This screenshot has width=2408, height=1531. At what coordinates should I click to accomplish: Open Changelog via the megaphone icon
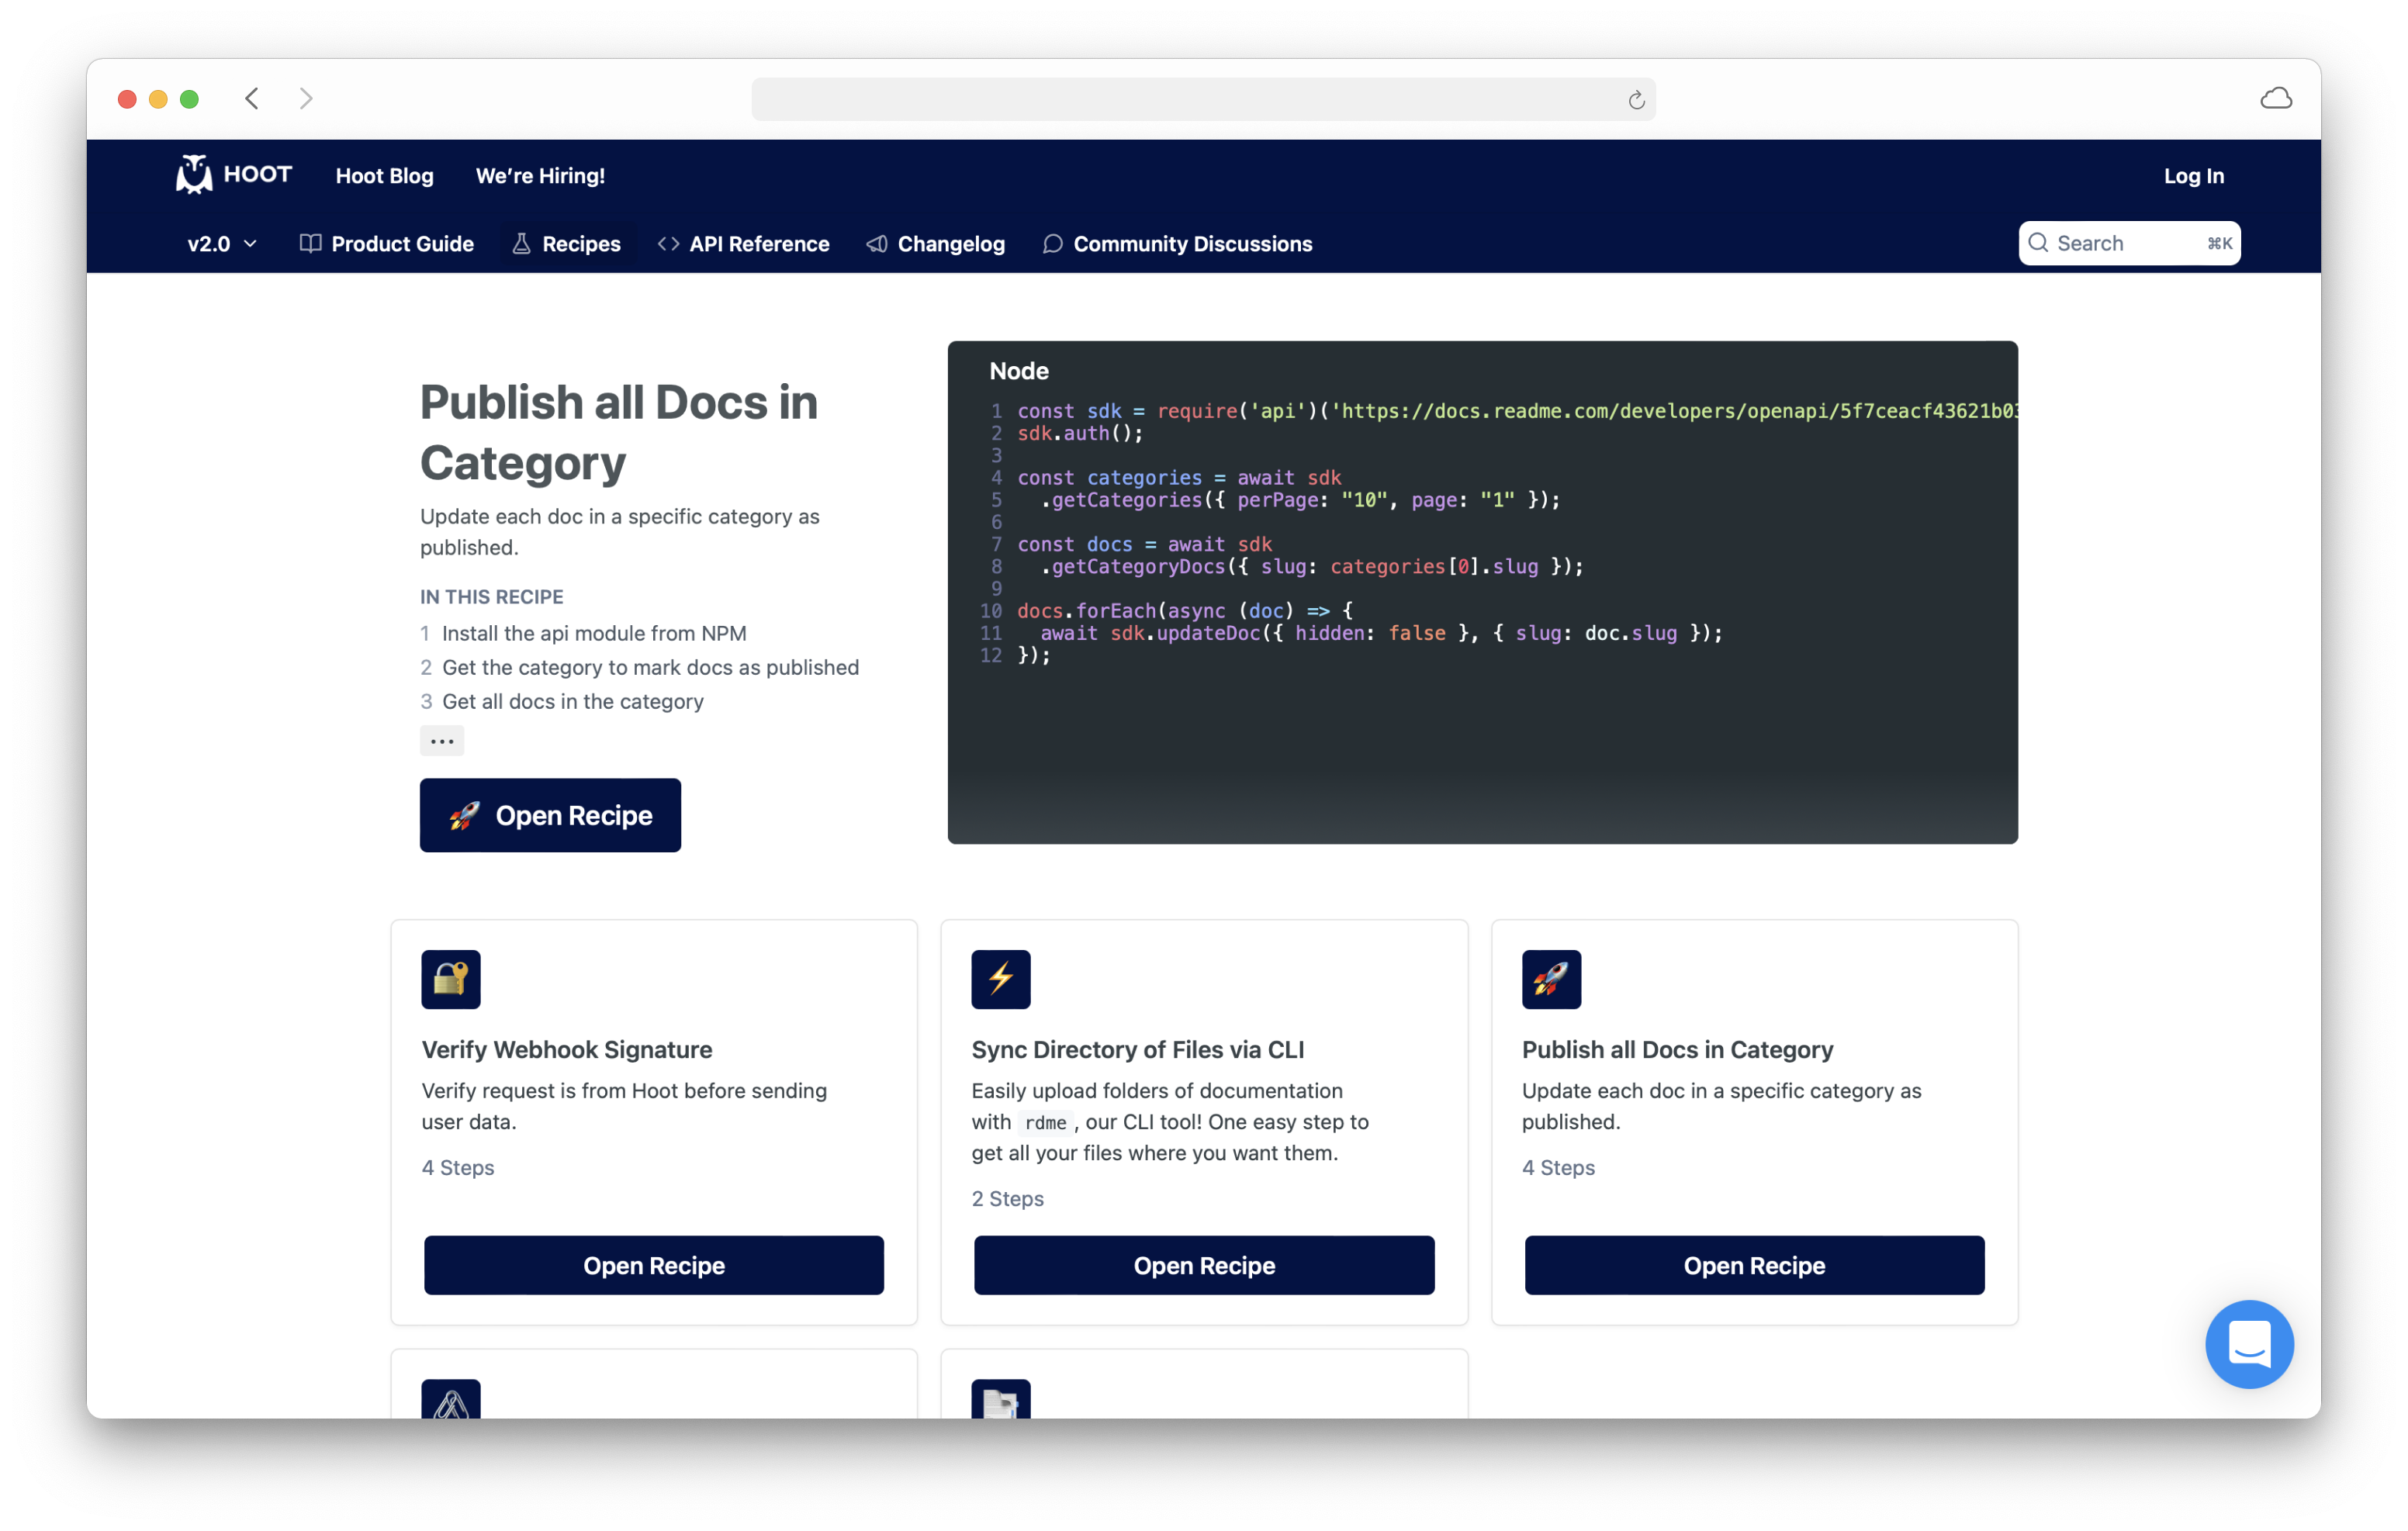(x=877, y=243)
